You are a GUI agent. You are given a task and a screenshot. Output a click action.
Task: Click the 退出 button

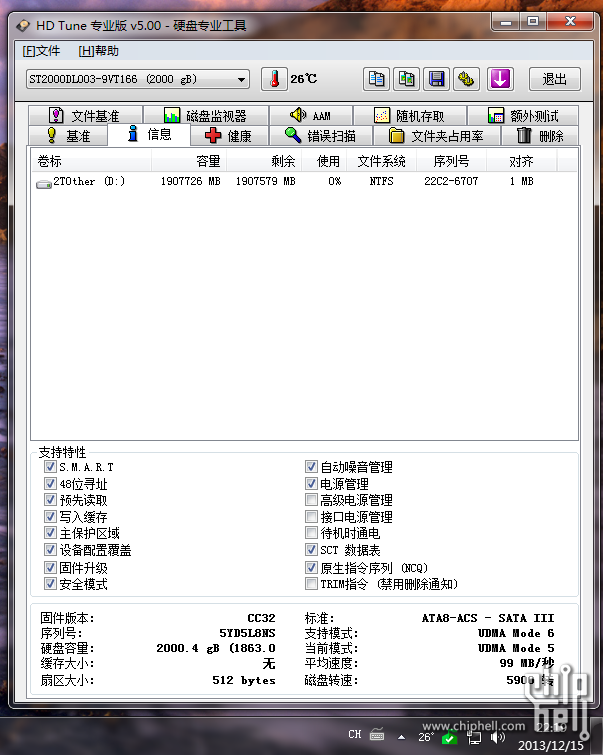[x=554, y=79]
